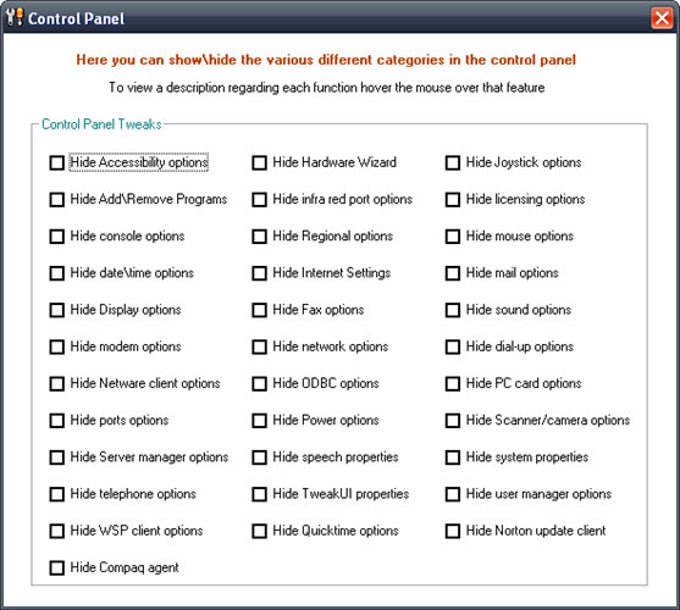Image resolution: width=680 pixels, height=610 pixels.
Task: Enable Hide TweakUI properties
Action: pyautogui.click(x=259, y=495)
